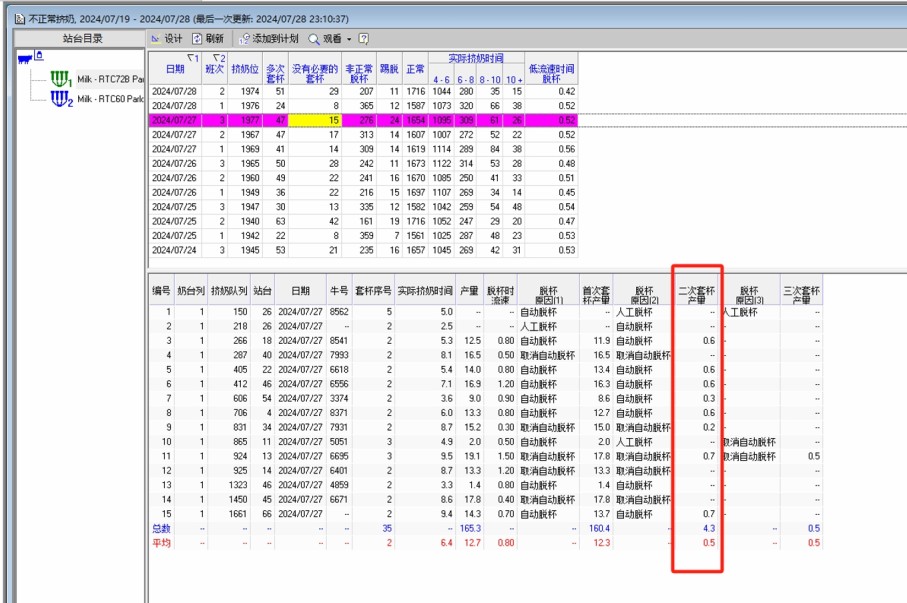907x603 pixels.
Task: Click the Milk - RTC72B parlor icon
Action: 62,78
